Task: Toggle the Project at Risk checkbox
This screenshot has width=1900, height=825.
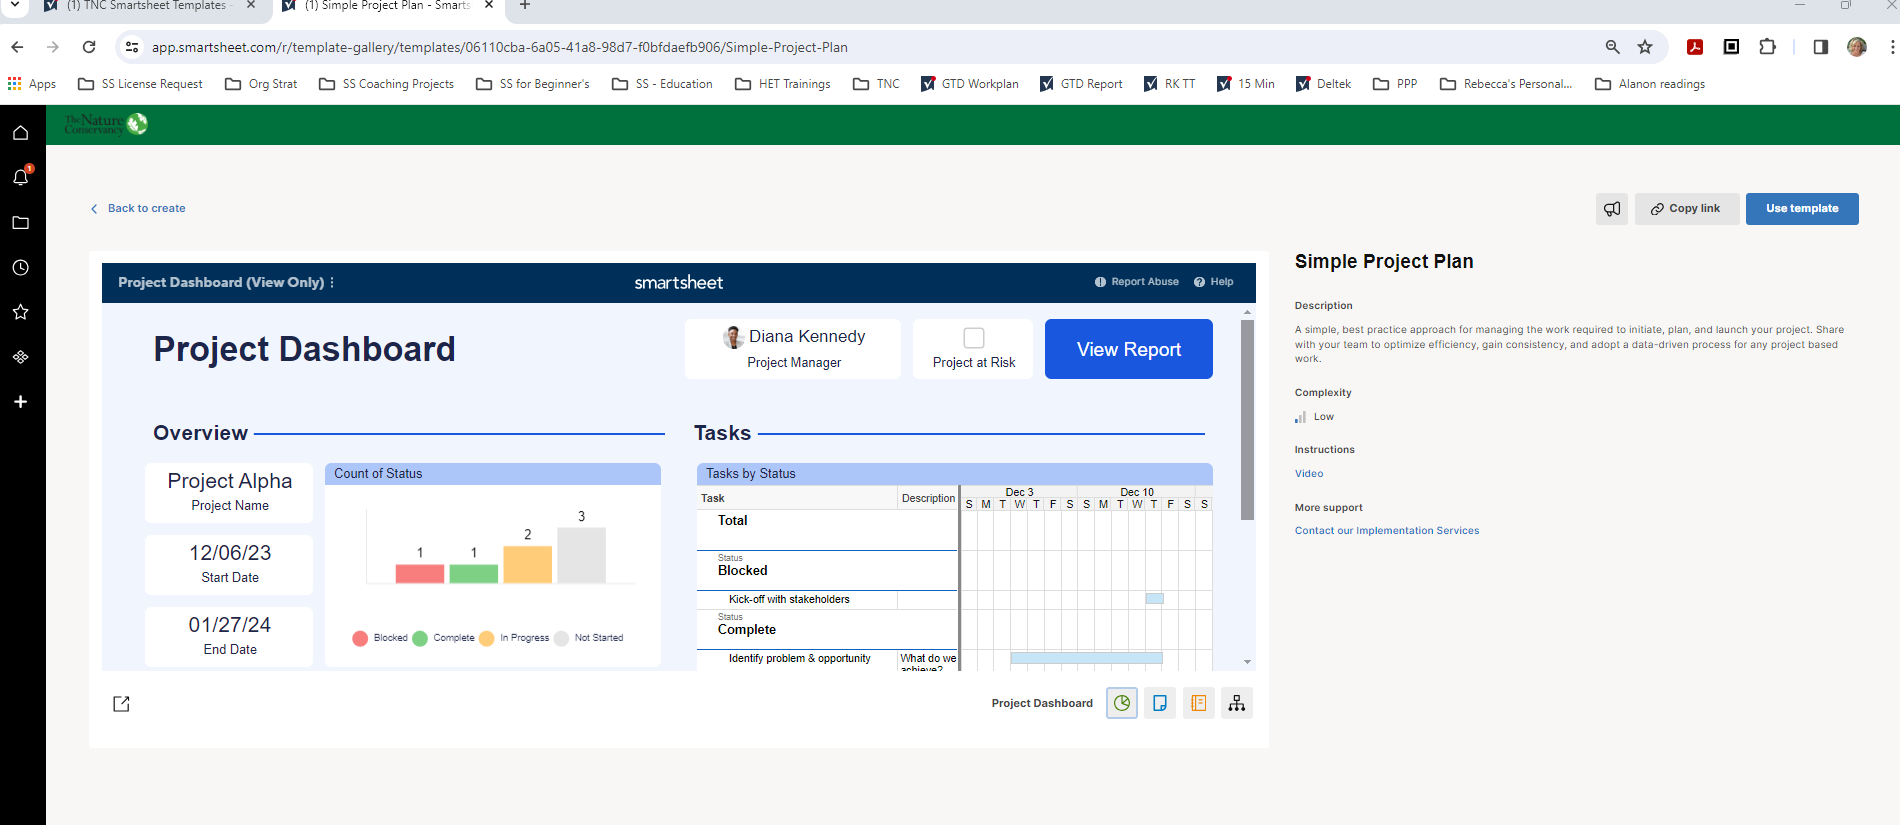Action: click(x=974, y=338)
